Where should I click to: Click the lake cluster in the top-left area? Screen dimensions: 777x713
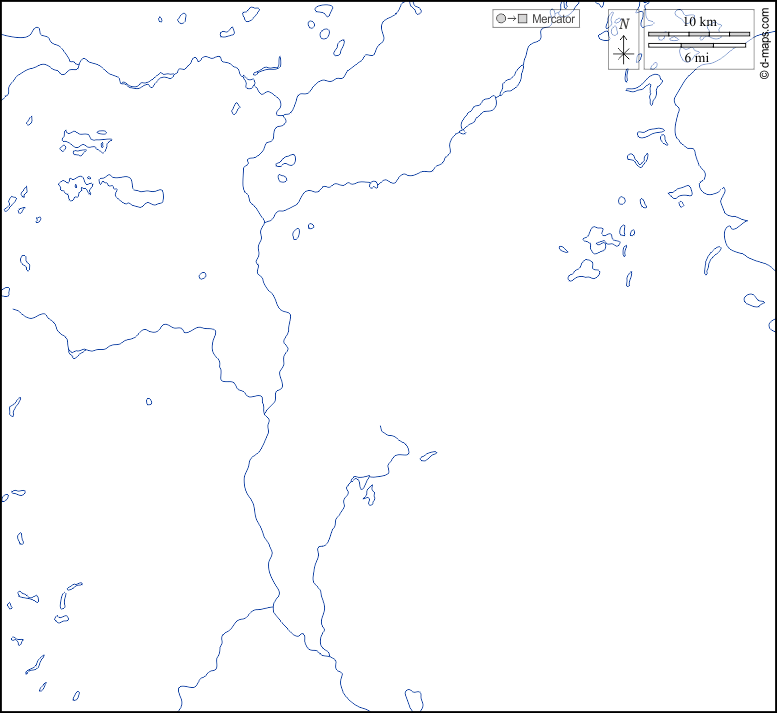click(86, 141)
